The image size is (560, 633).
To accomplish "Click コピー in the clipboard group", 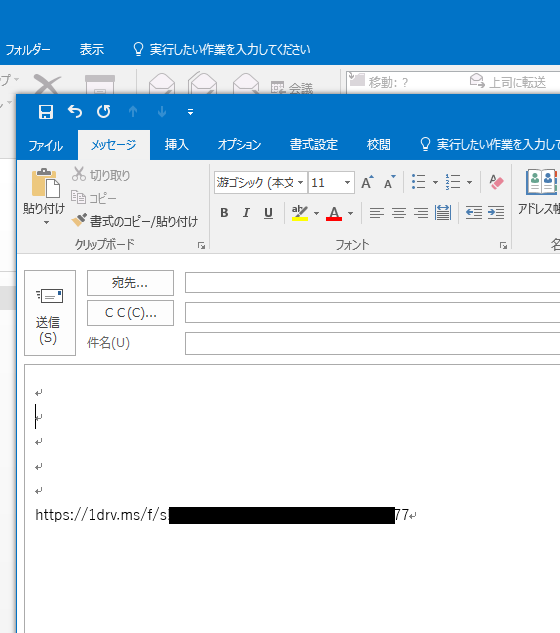I will 94,198.
